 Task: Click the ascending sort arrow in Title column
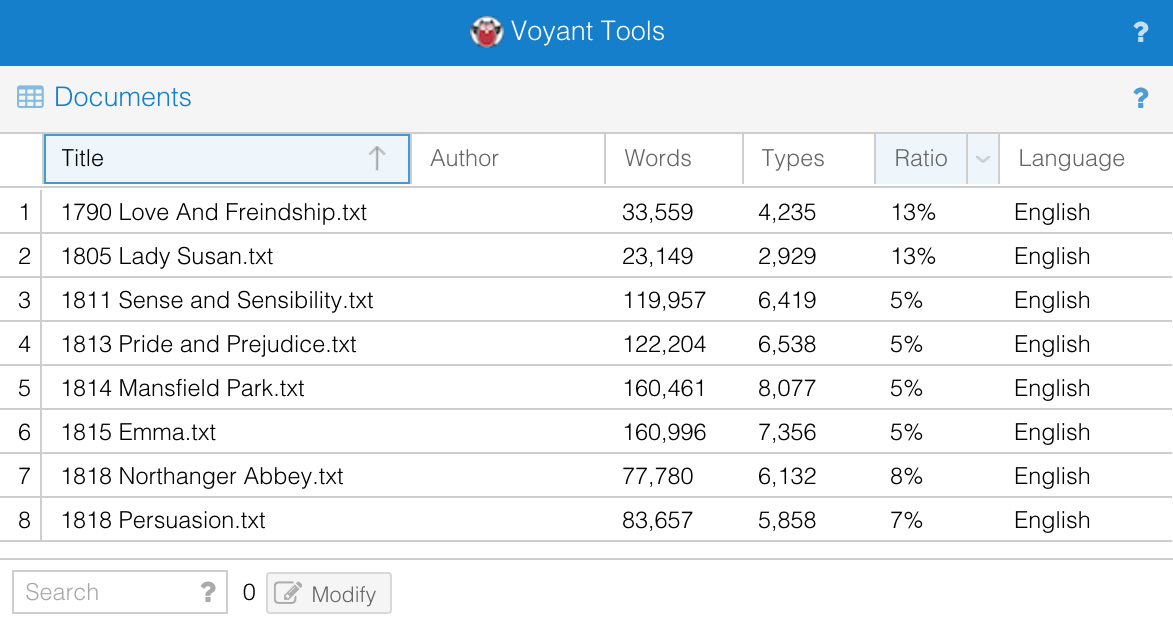click(x=378, y=158)
